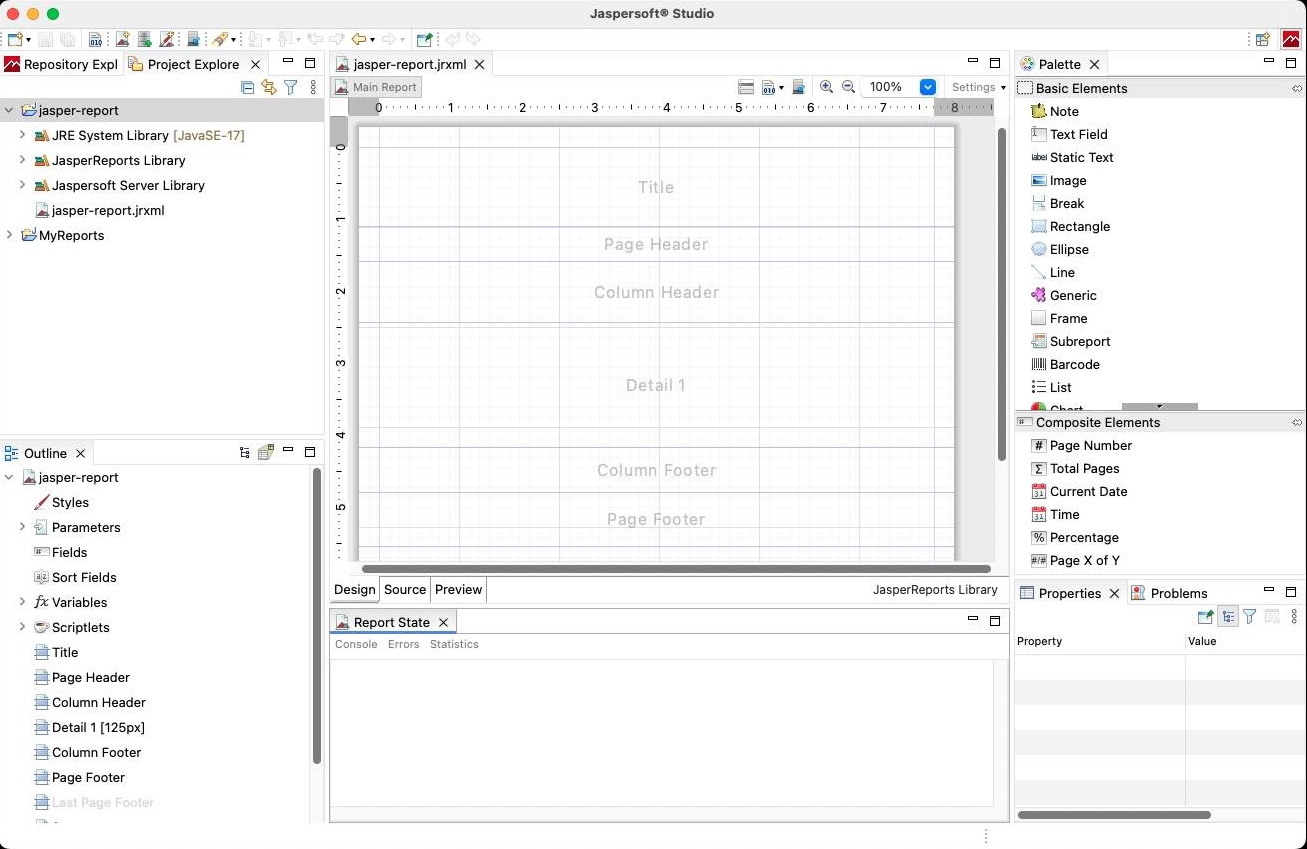This screenshot has height=849, width=1307.
Task: Expand Scriptlets in the Outline
Action: [22, 627]
